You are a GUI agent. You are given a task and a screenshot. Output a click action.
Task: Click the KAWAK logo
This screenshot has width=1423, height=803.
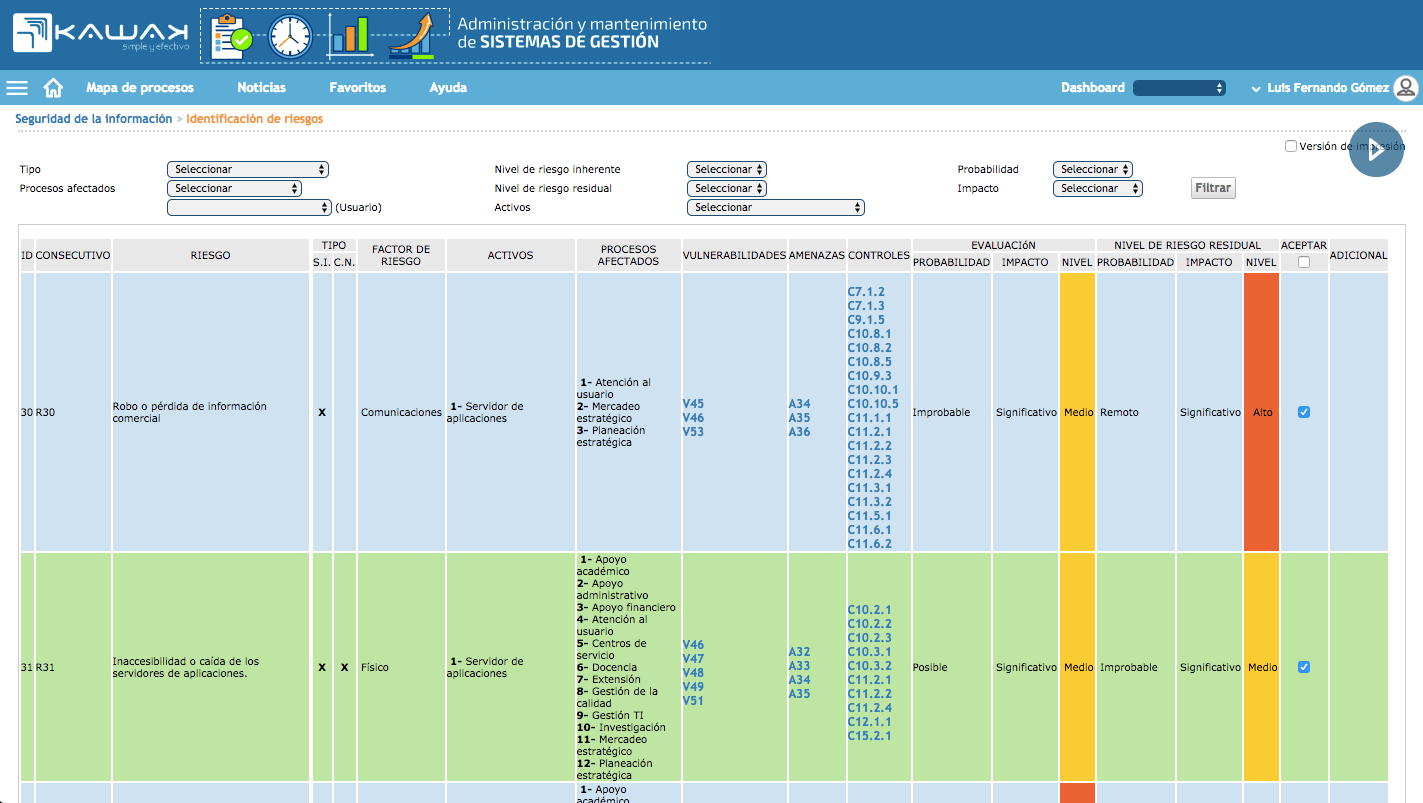(x=101, y=33)
